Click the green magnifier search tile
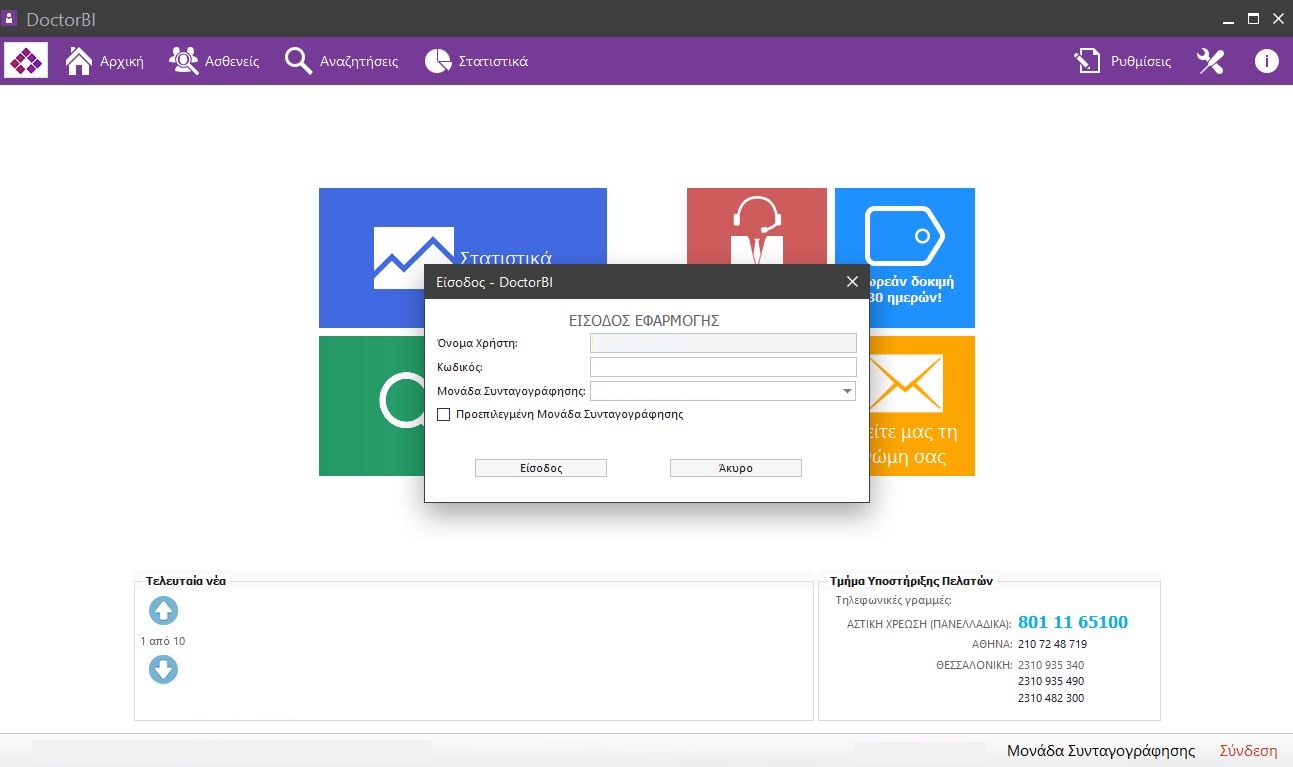Screen dimensions: 1293x767 (x=371, y=405)
